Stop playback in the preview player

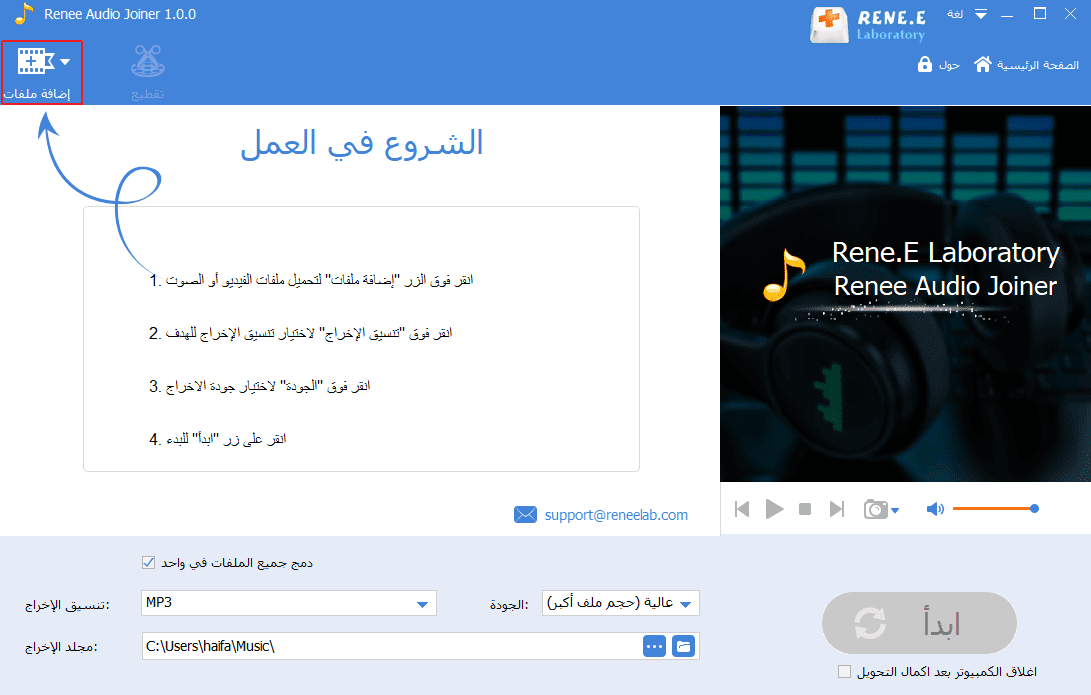click(x=805, y=509)
